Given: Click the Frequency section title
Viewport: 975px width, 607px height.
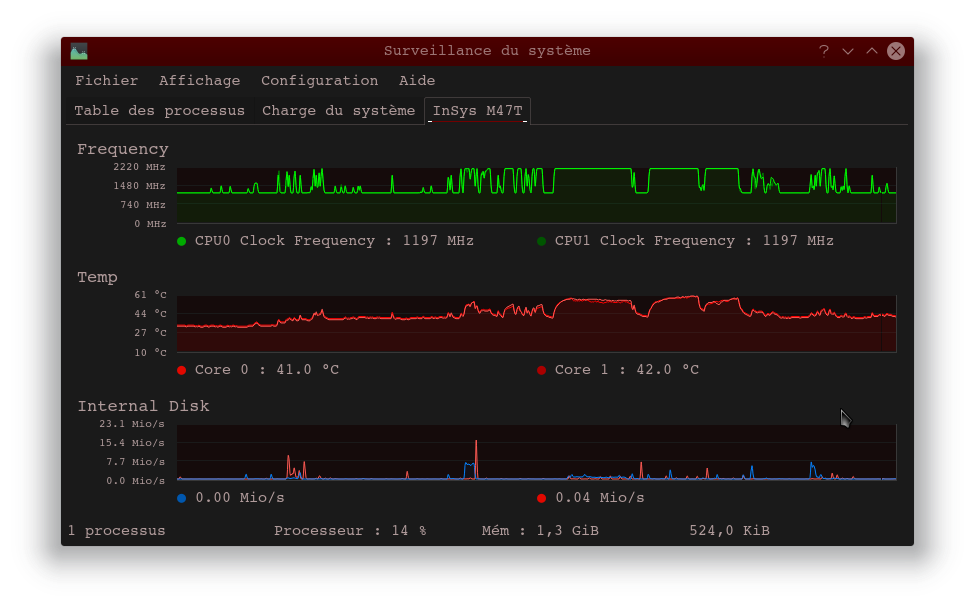Looking at the screenshot, I should pyautogui.click(x=122, y=149).
